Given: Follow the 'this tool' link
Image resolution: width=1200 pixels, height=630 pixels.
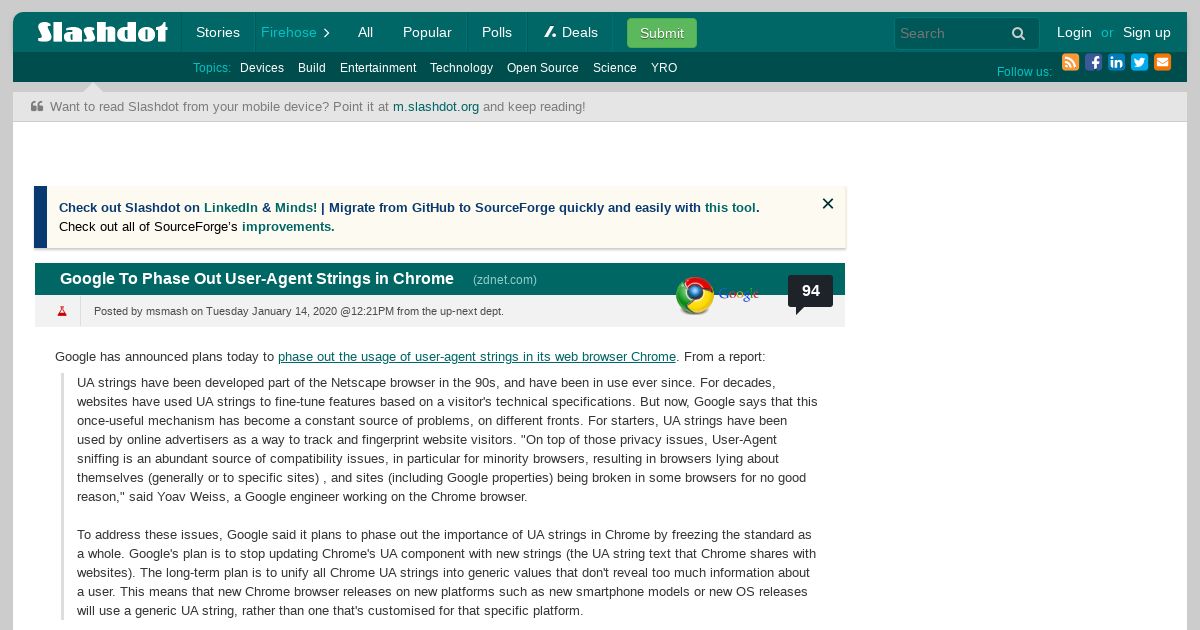Looking at the screenshot, I should point(730,208).
